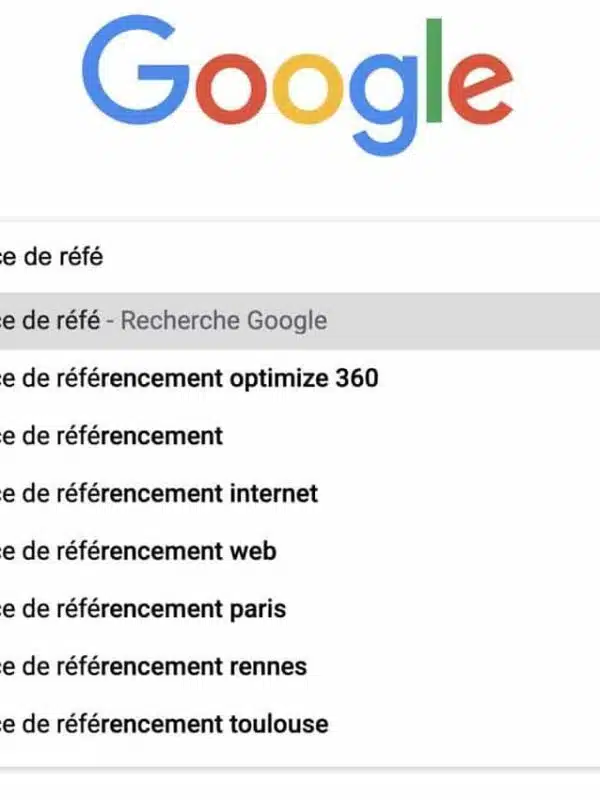Click the bold word "rennes"
Viewport: 600px width, 800px height.
point(268,666)
